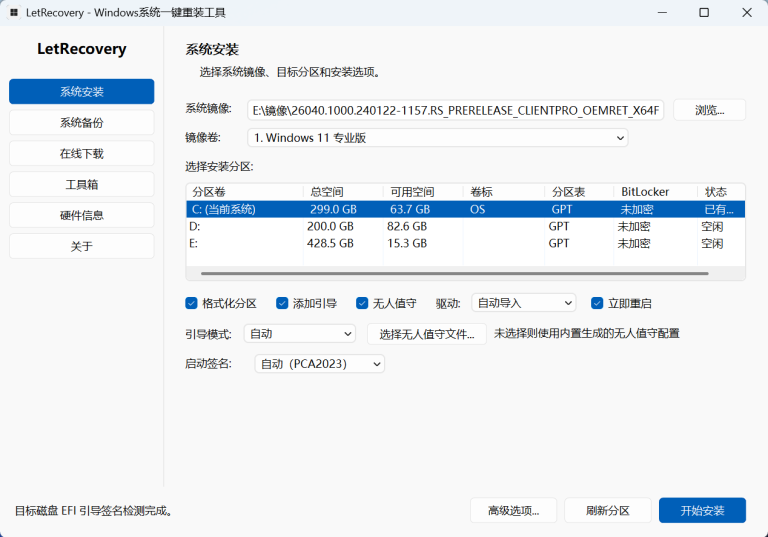Disable the 无人值守 checkbox
The width and height of the screenshot is (768, 537).
pos(362,303)
